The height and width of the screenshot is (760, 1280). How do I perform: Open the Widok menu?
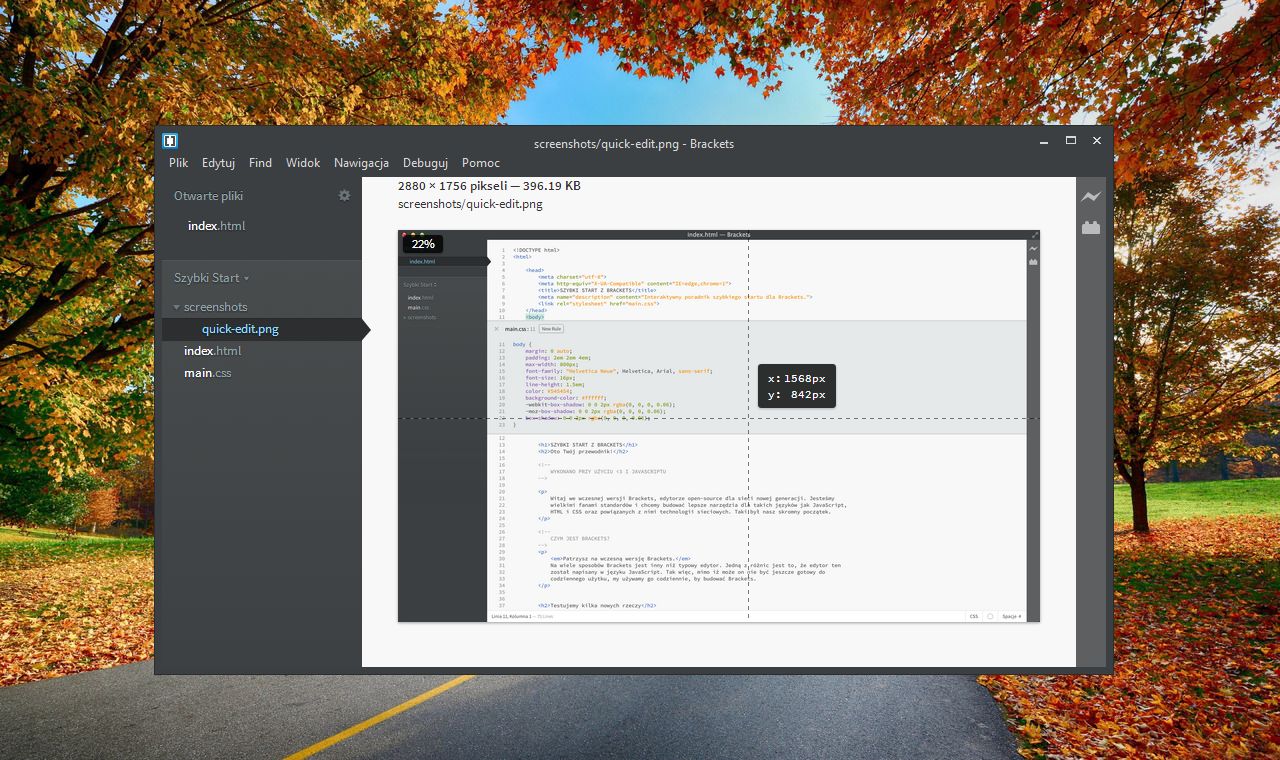(x=303, y=163)
